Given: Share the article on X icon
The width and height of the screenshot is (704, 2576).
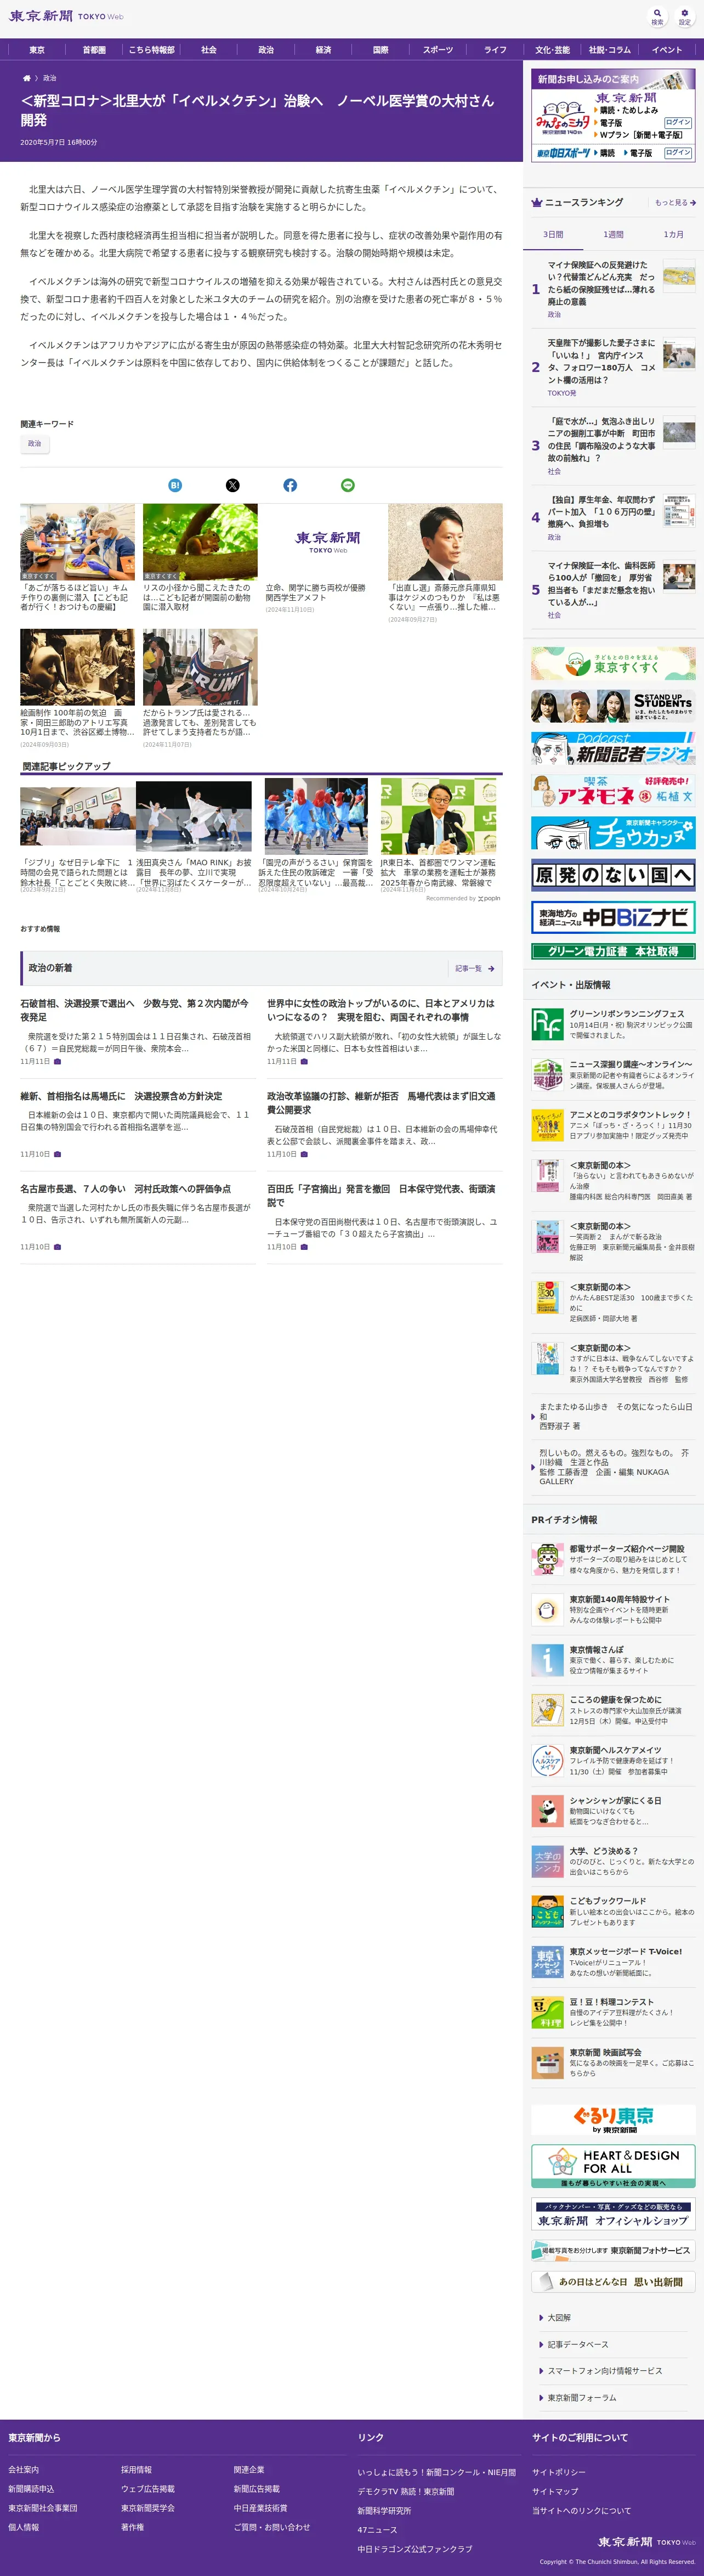Looking at the screenshot, I should (x=232, y=485).
